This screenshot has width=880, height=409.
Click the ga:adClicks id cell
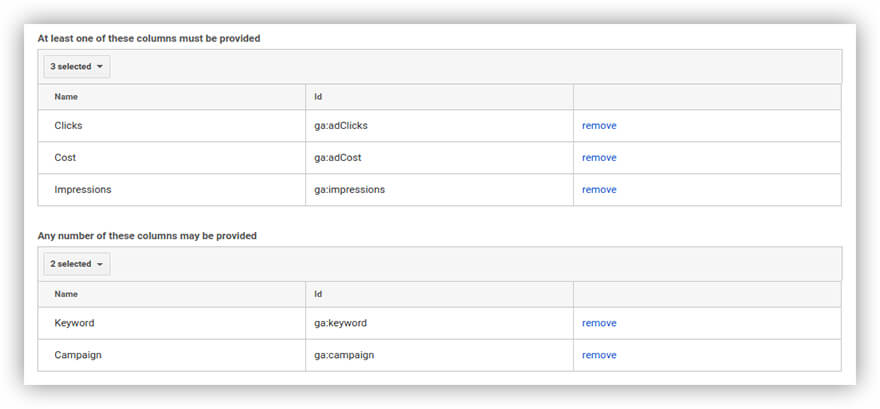341,126
